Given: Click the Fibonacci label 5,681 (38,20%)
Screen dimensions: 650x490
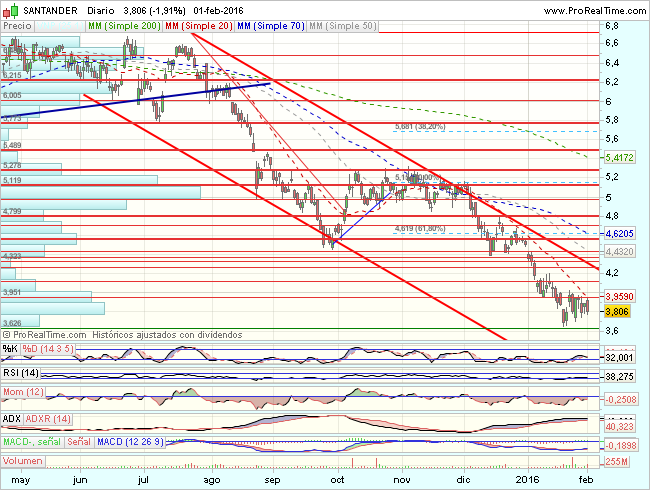Looking at the screenshot, I should pyautogui.click(x=420, y=126).
